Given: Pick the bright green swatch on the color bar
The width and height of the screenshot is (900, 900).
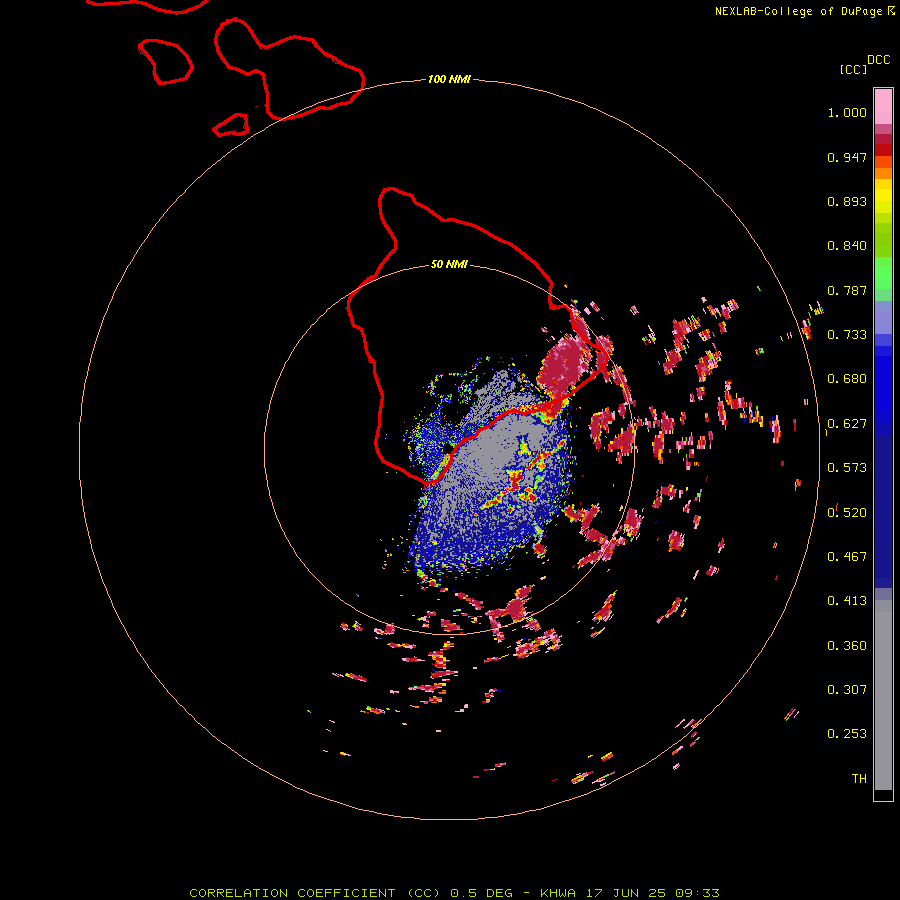Looking at the screenshot, I should [883, 273].
